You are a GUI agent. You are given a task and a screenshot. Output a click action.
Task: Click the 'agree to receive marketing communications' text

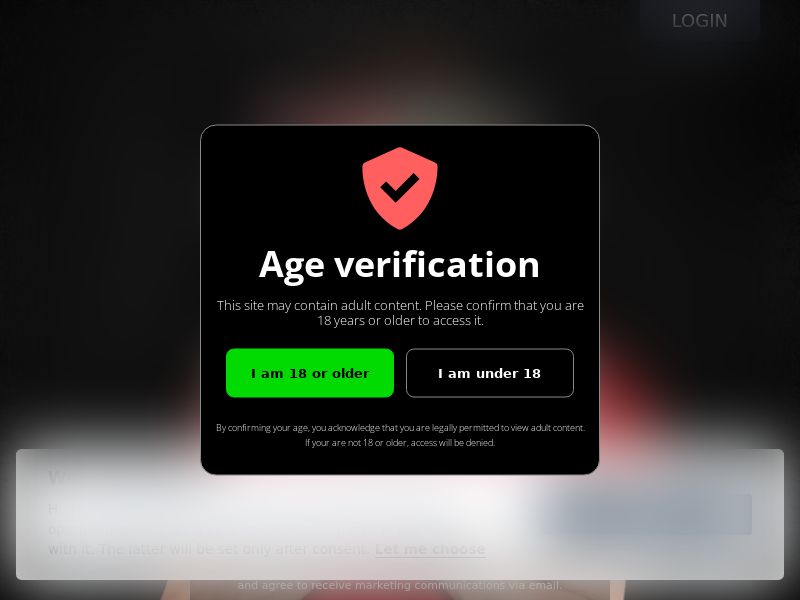(399, 585)
